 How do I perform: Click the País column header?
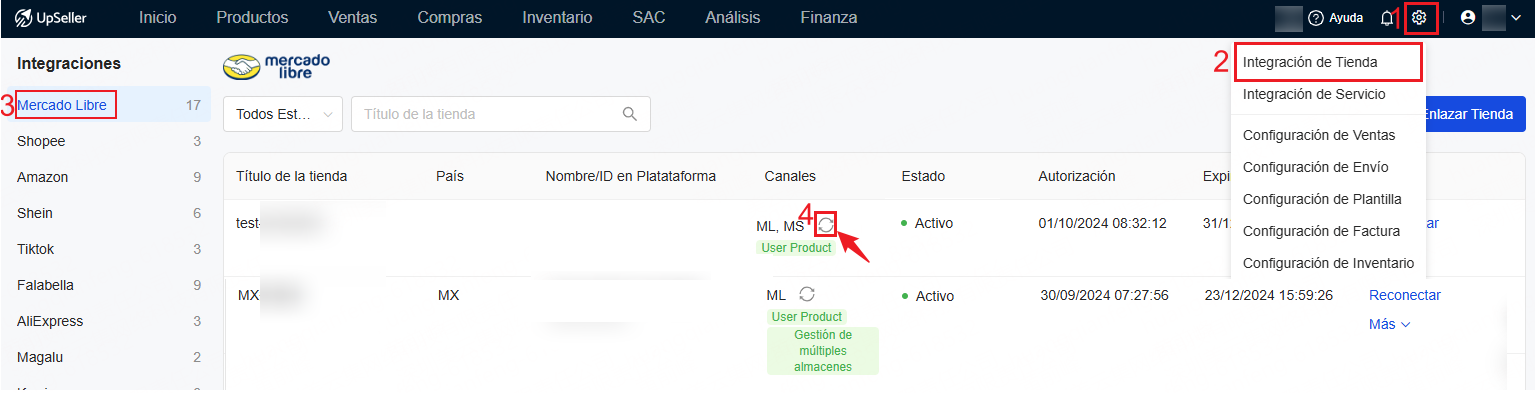coord(450,176)
